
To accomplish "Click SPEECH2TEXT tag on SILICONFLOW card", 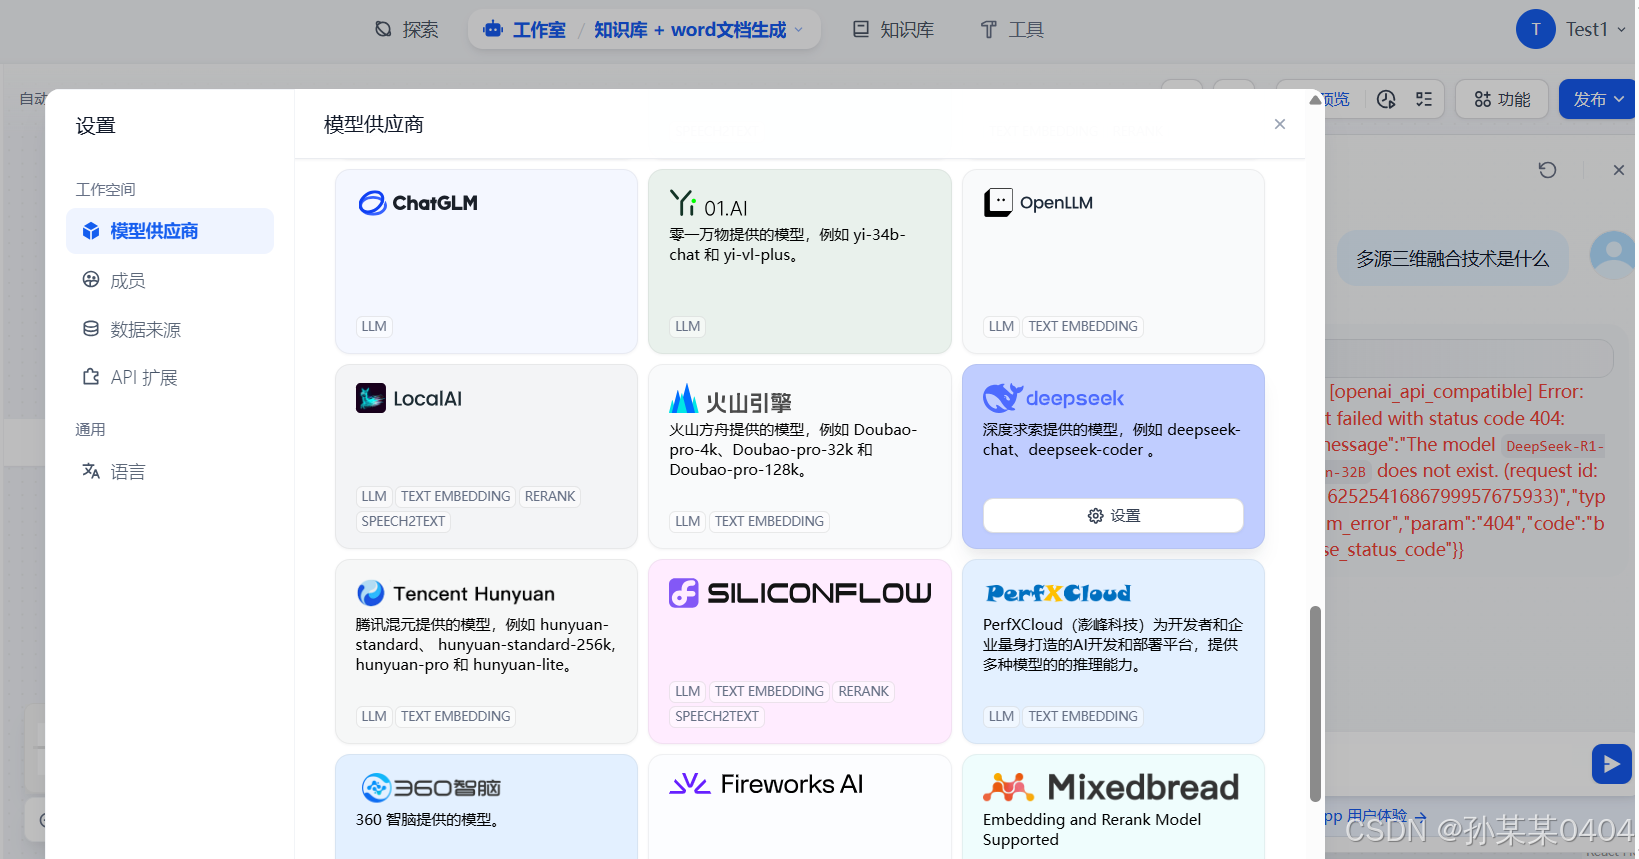I will [717, 716].
